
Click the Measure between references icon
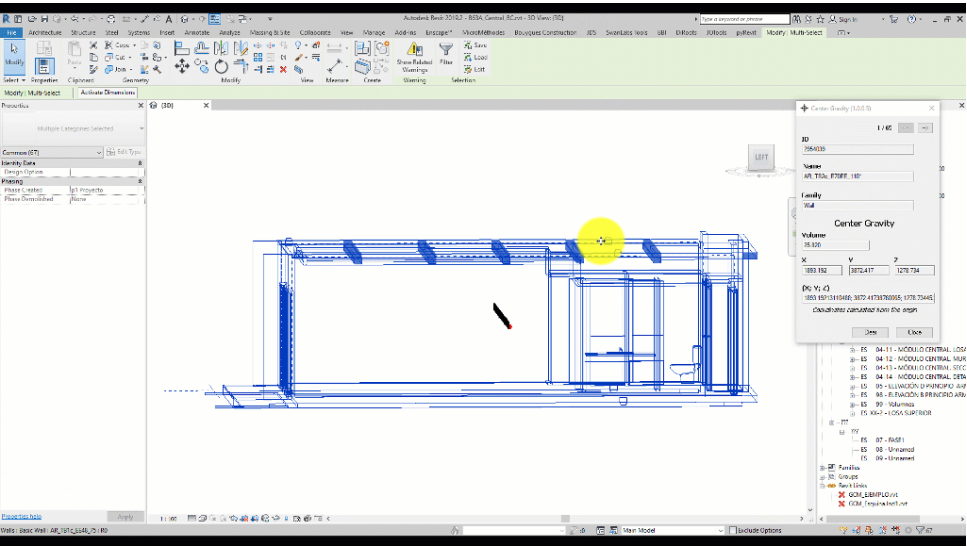334,65
